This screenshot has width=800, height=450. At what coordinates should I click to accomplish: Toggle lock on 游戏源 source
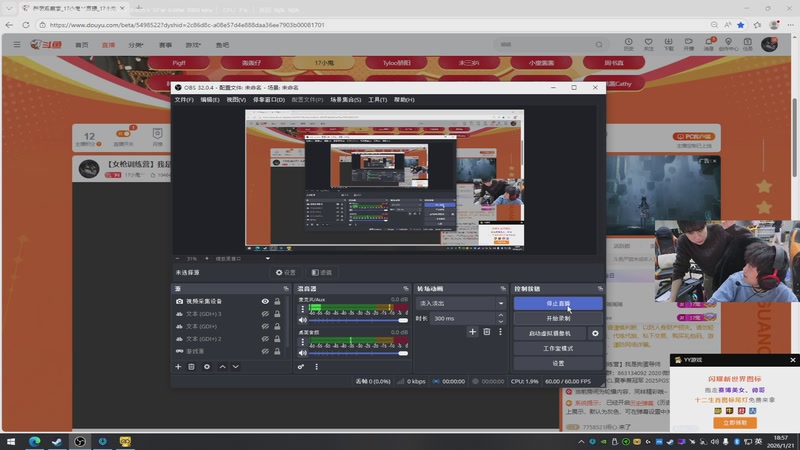[277, 352]
